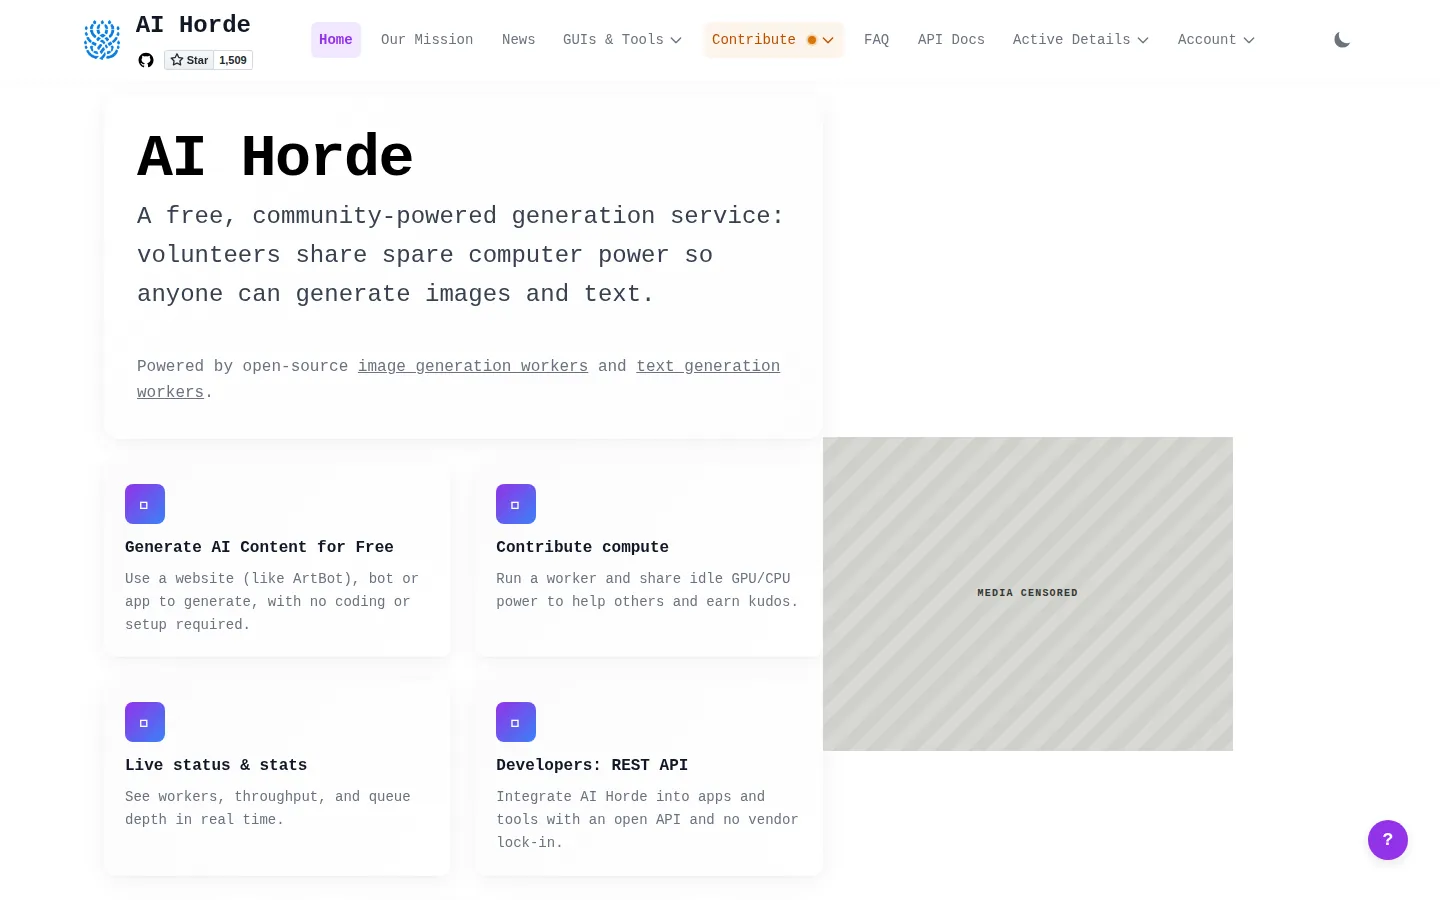Open the Live status & stats card title
This screenshot has width=1440, height=900.
216,765
